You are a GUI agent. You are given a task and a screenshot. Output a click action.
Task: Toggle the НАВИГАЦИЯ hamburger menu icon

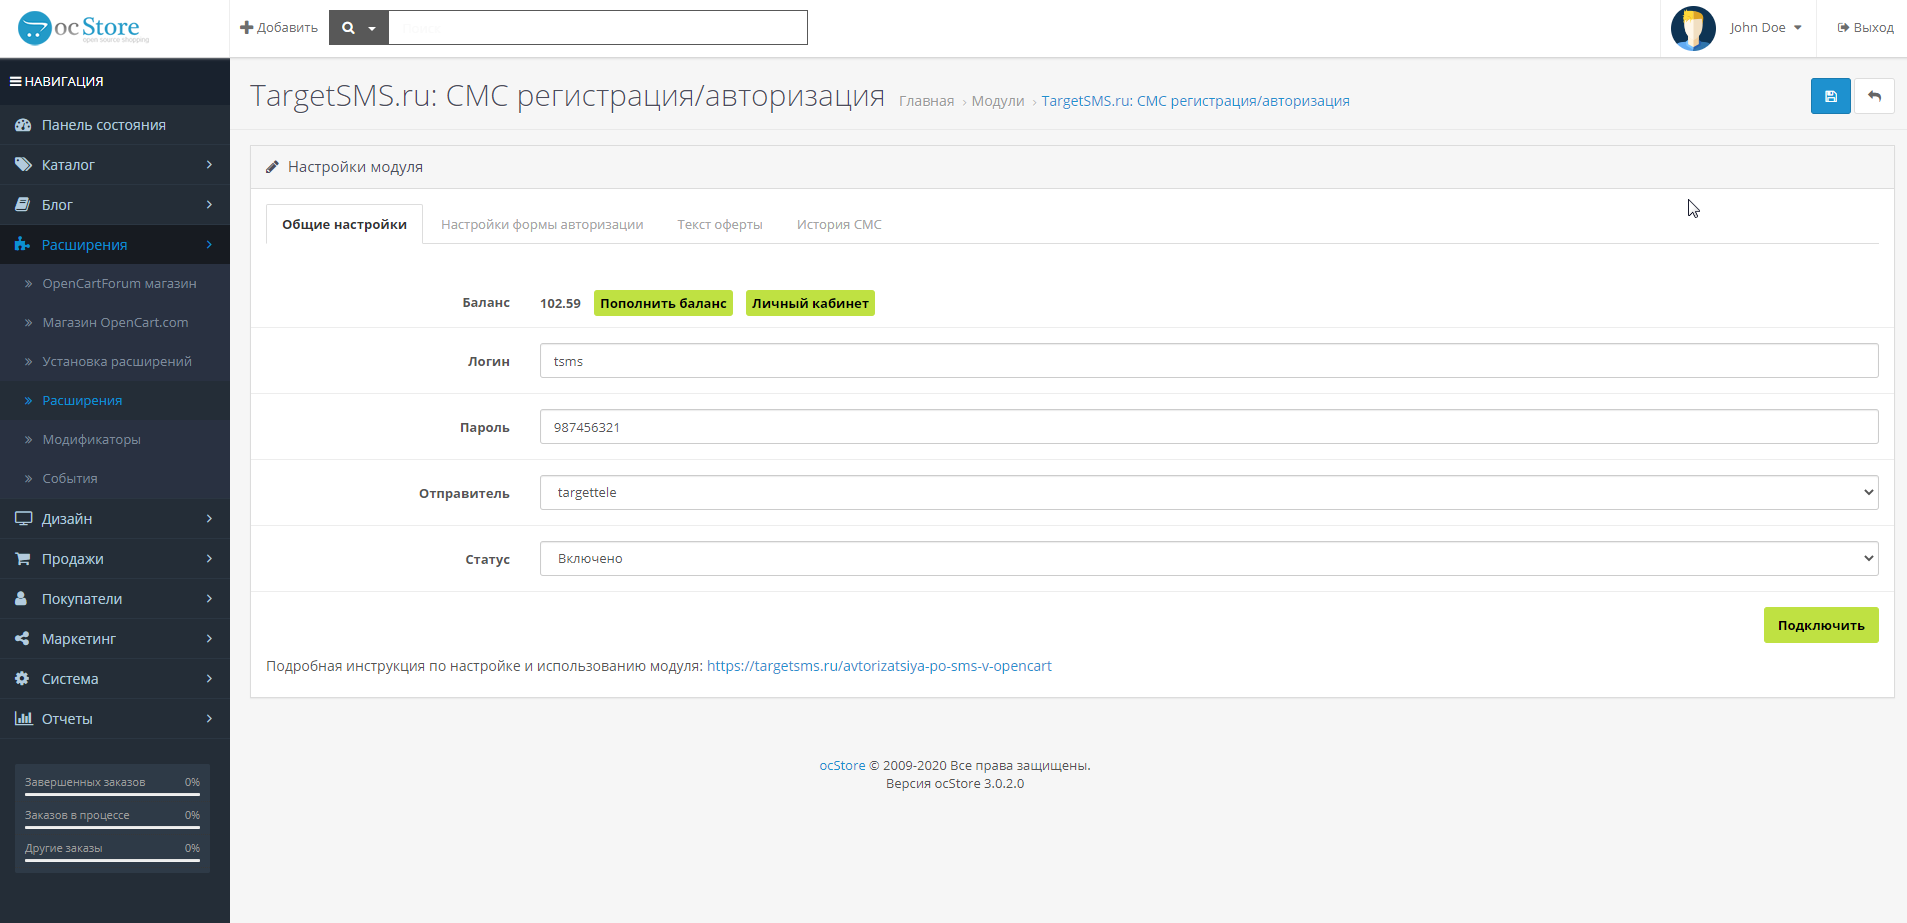tap(16, 81)
